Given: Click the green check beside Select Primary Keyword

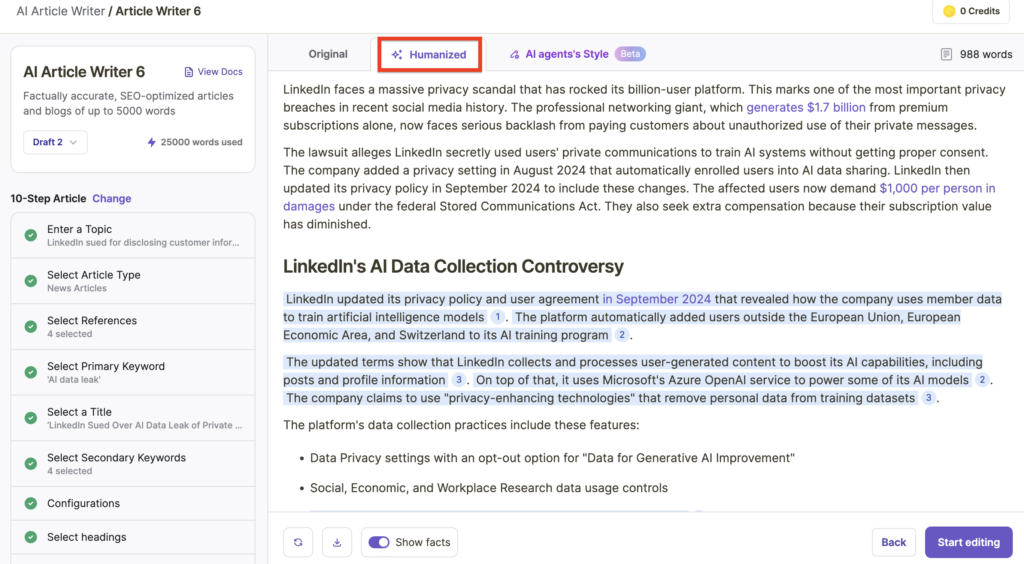Looking at the screenshot, I should coord(31,372).
